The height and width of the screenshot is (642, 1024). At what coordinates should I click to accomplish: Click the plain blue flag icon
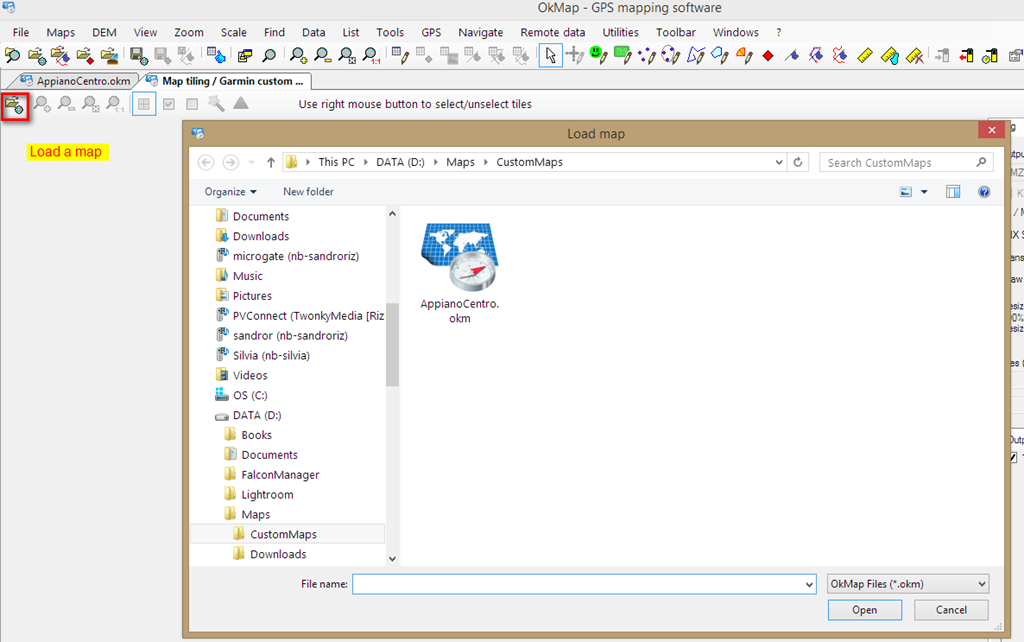tap(792, 56)
